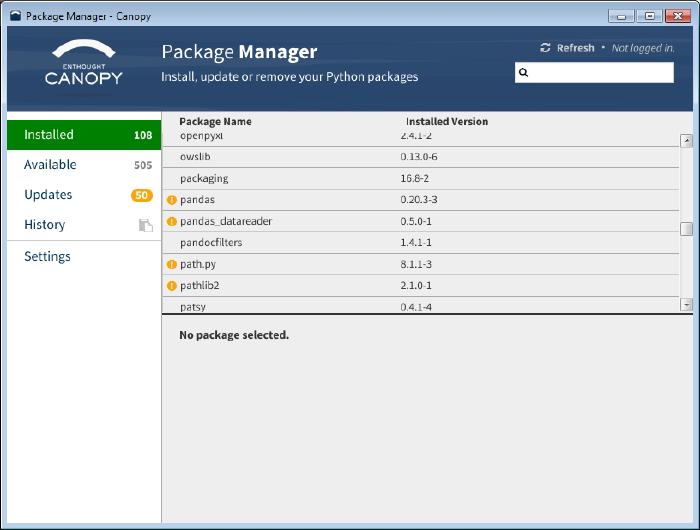Viewport: 700px width, 530px height.
Task: Click the update warning icon next to pandas
Action: (171, 200)
